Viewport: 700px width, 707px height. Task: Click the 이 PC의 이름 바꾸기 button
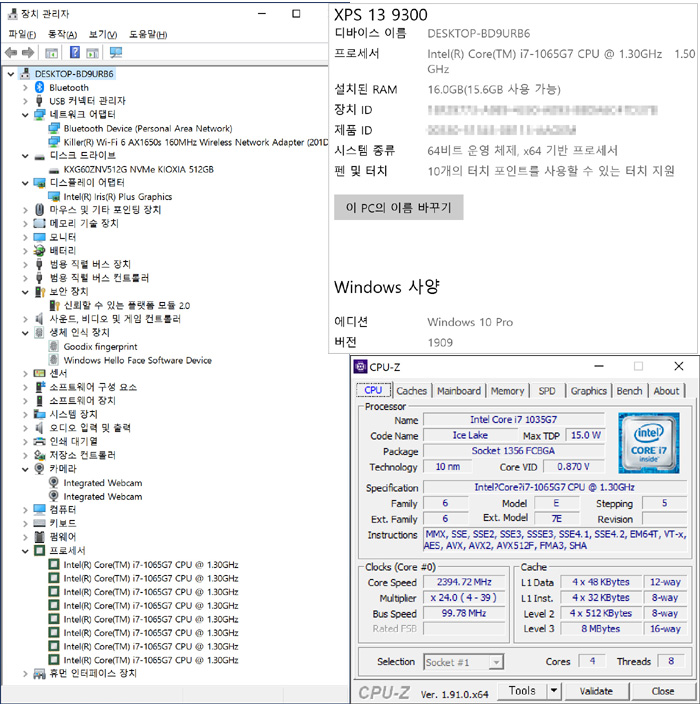pyautogui.click(x=399, y=207)
